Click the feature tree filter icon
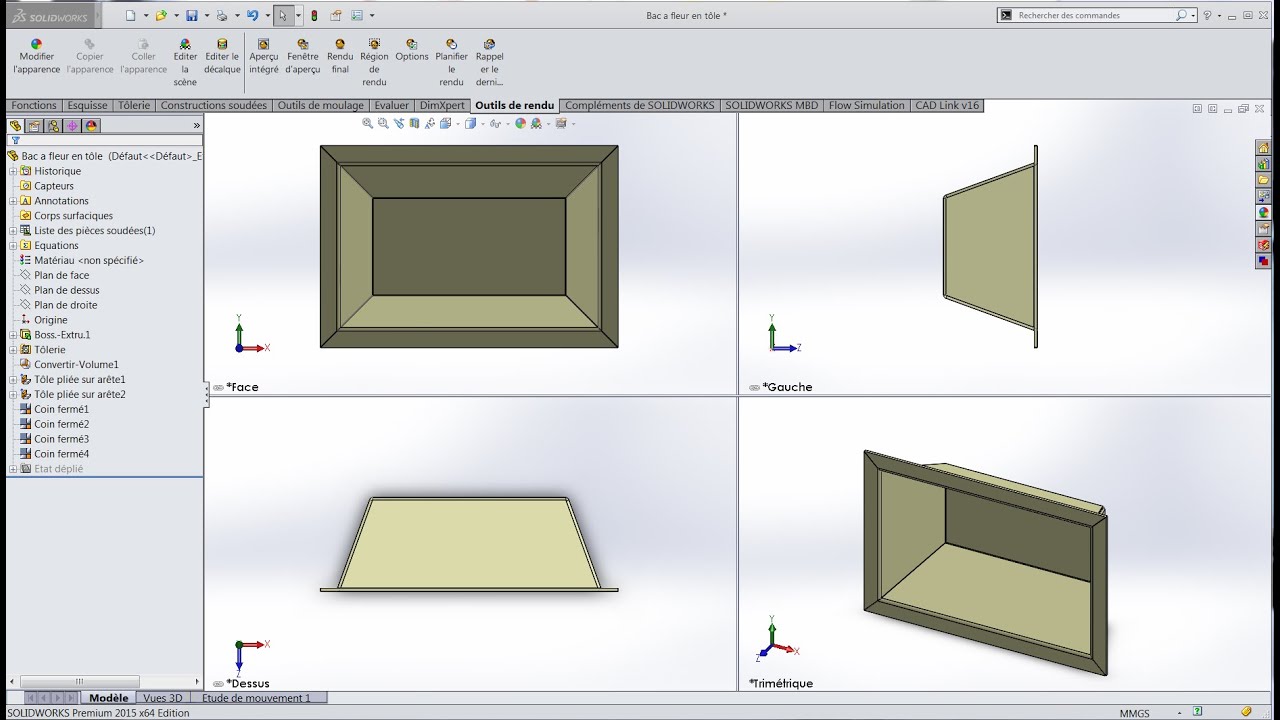The image size is (1280, 720). [x=15, y=141]
